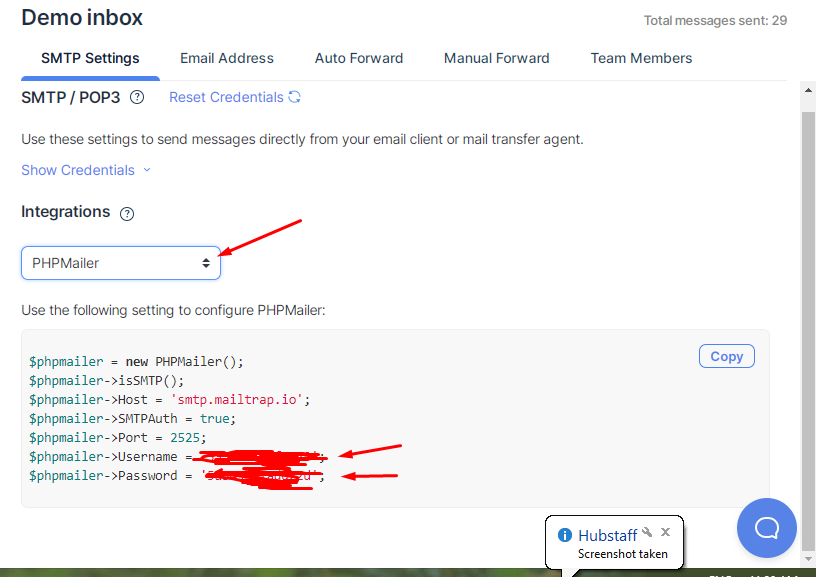
Task: Switch to the Email Address tab
Action: (226, 58)
